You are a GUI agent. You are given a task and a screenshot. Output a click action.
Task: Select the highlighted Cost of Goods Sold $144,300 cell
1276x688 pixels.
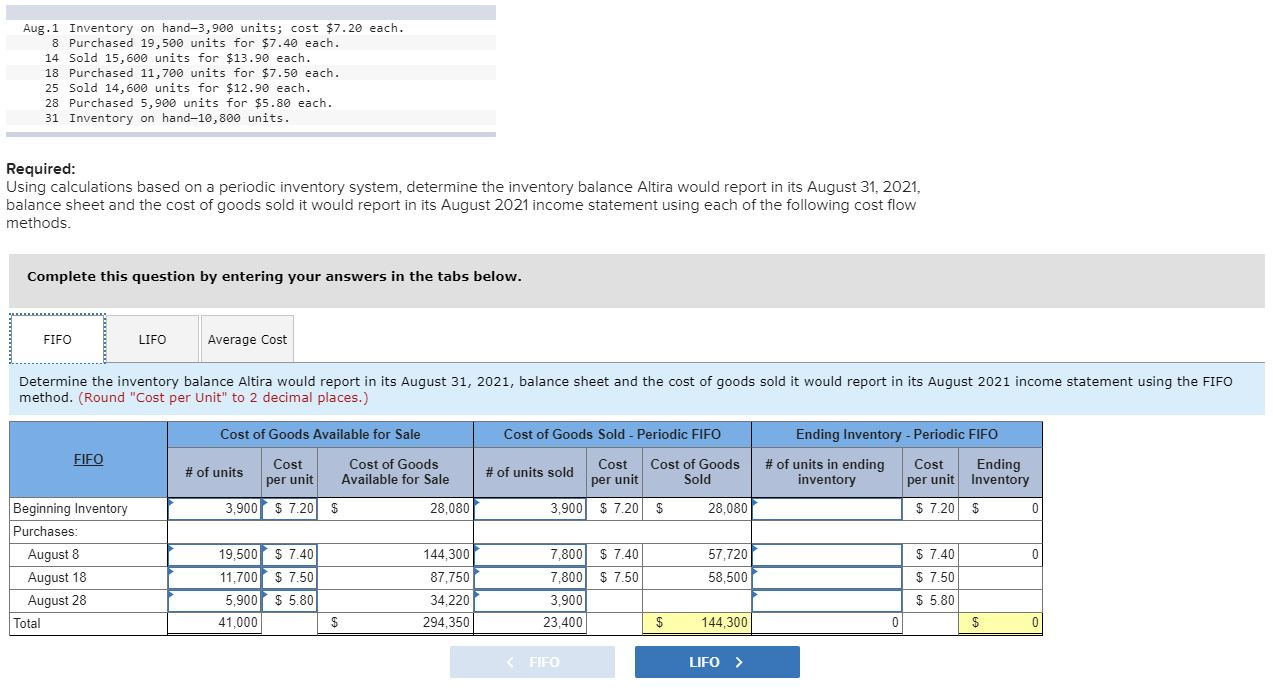(696, 623)
